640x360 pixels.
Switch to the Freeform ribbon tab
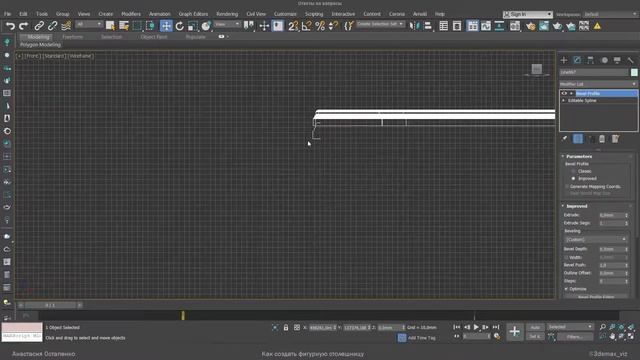[73, 37]
